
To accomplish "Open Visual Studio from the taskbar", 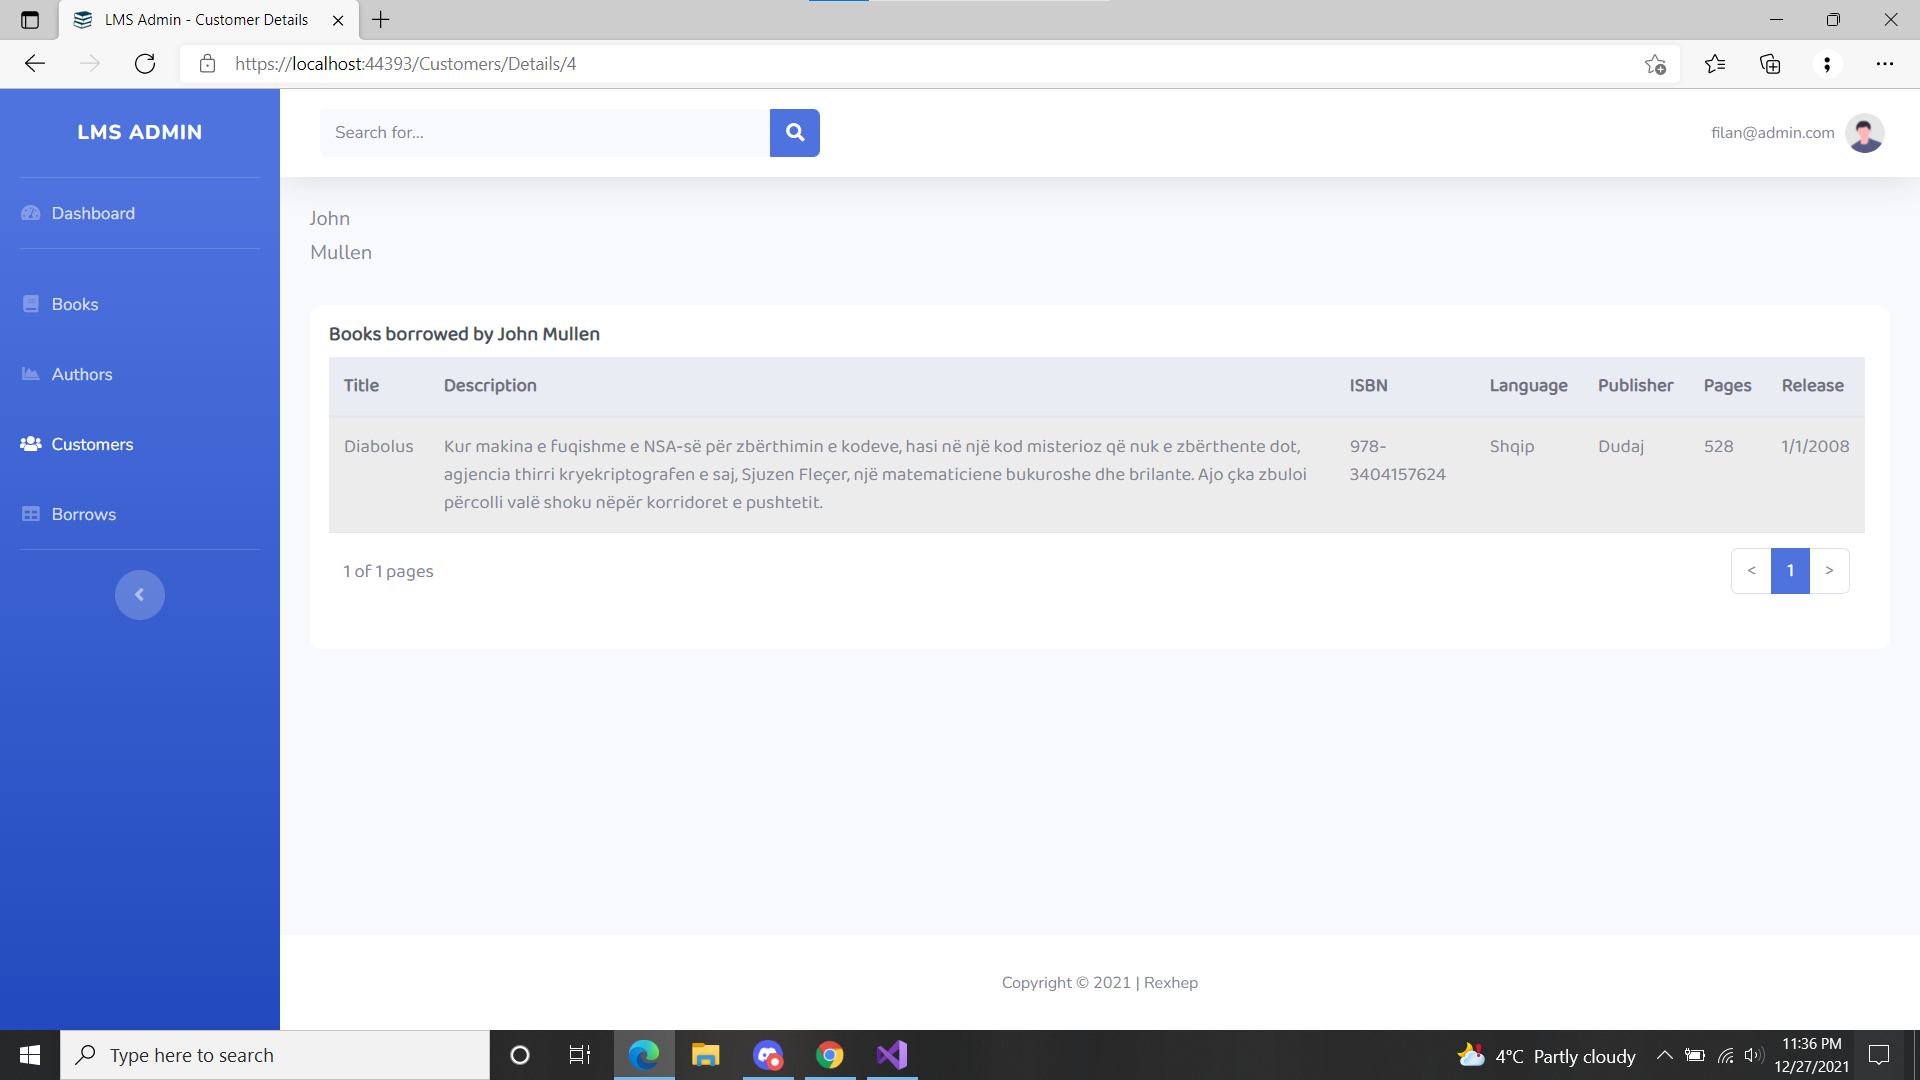I will pos(891,1055).
